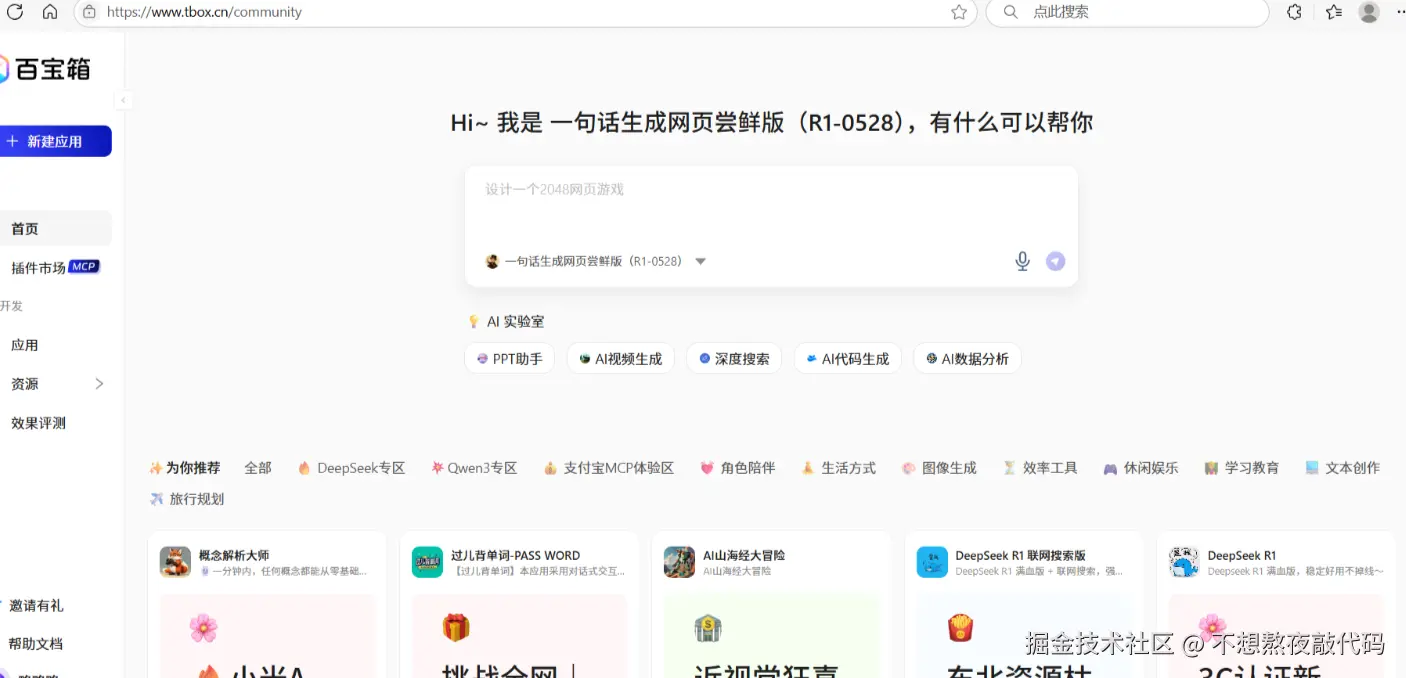1406x678 pixels.
Task: Select the 支付宝MCP体验区 category tab
Action: 609,468
